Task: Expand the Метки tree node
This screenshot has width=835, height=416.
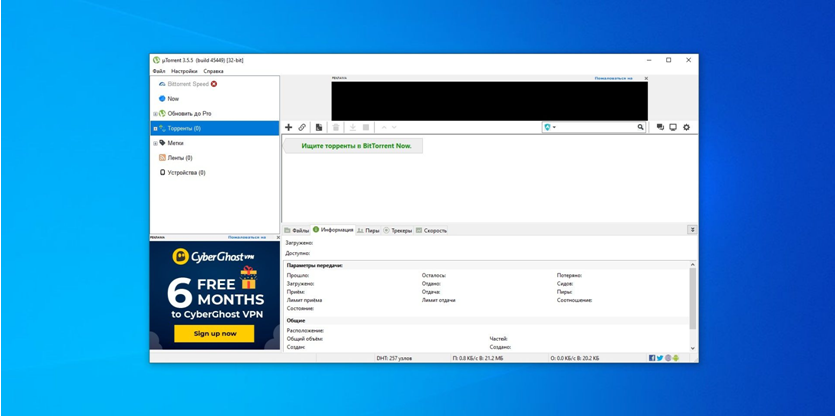Action: coord(155,143)
